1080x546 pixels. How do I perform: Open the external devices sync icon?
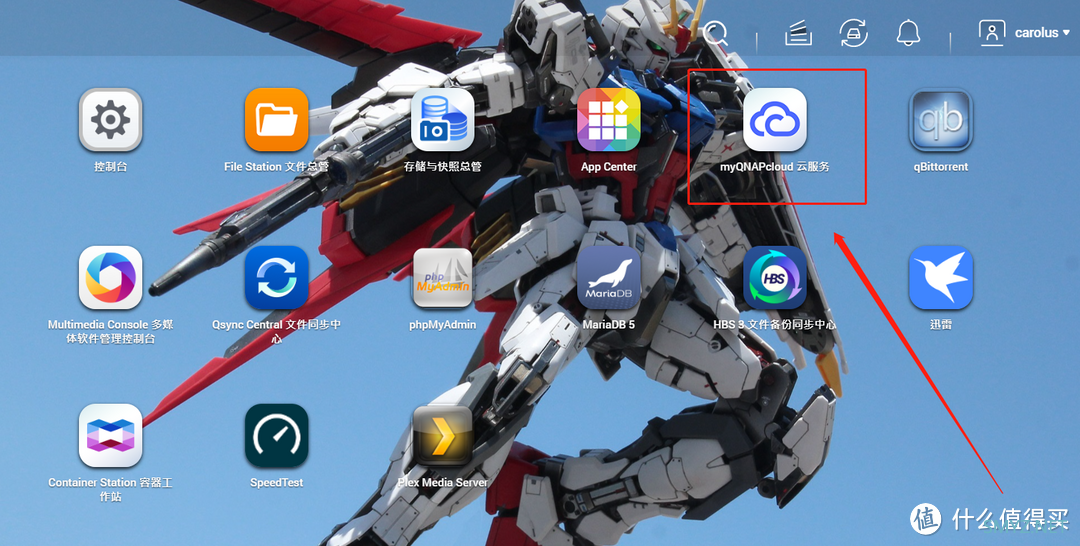coord(853,32)
